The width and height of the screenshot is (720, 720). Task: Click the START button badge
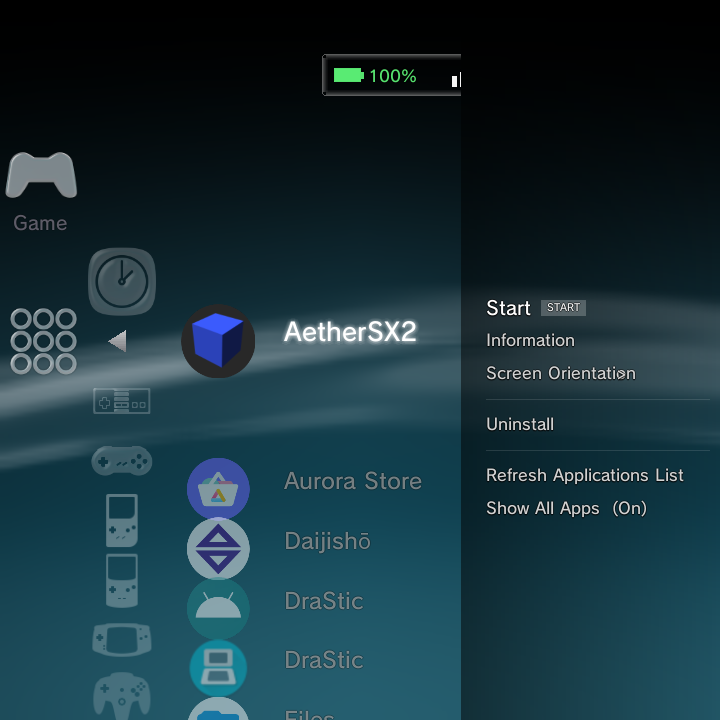563,308
